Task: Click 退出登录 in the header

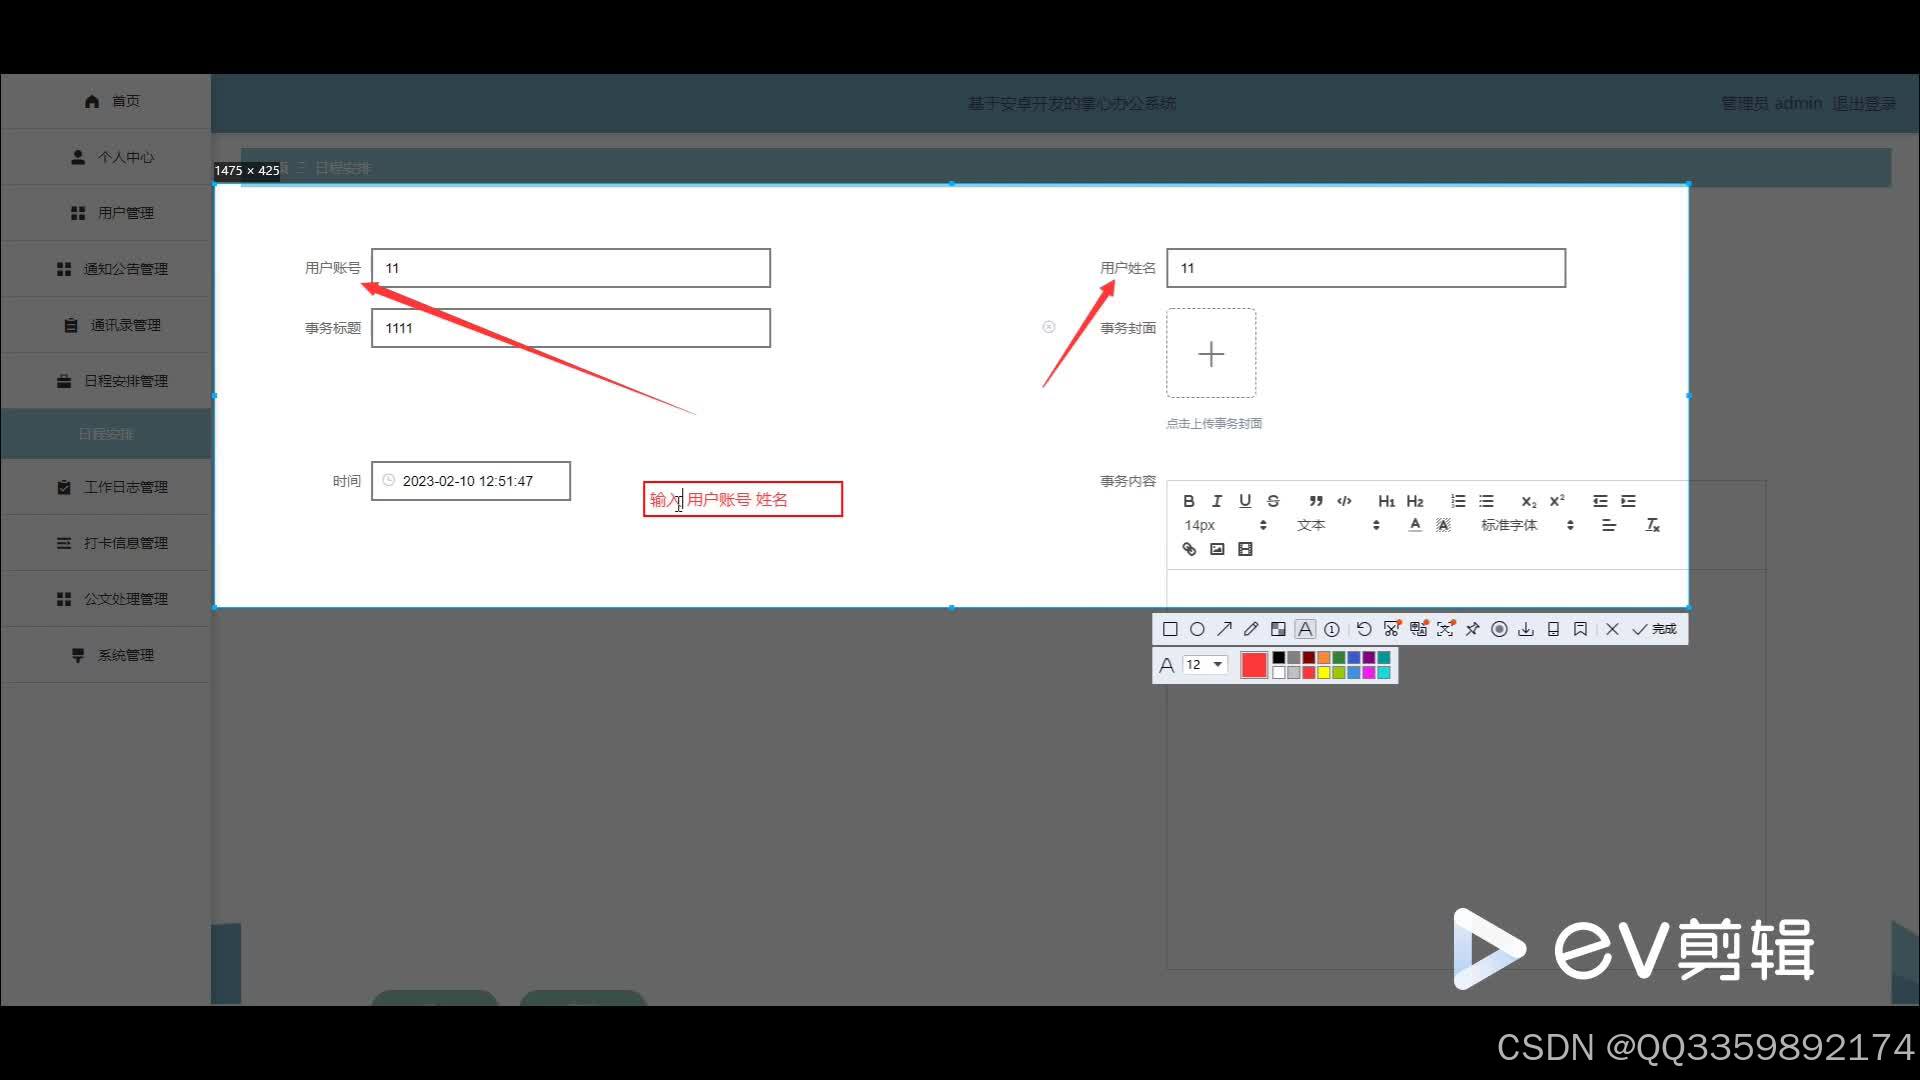Action: click(1864, 103)
